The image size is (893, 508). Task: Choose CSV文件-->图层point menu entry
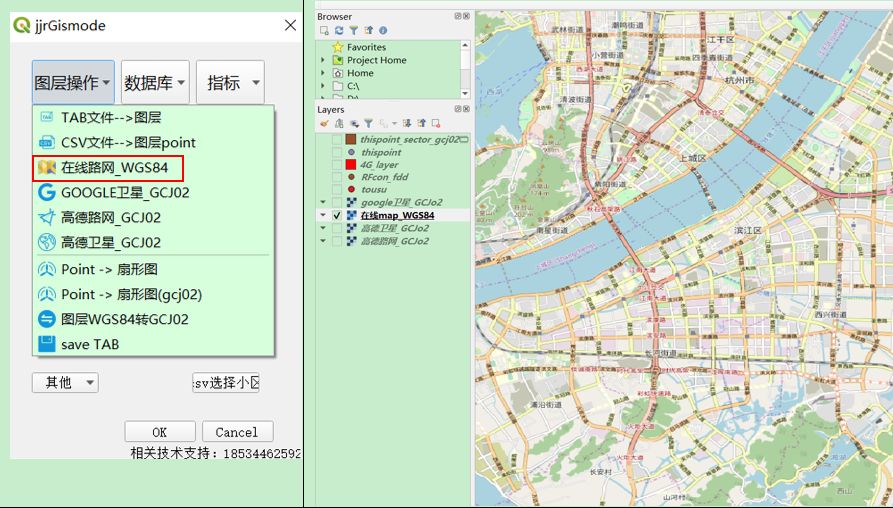pyautogui.click(x=153, y=142)
